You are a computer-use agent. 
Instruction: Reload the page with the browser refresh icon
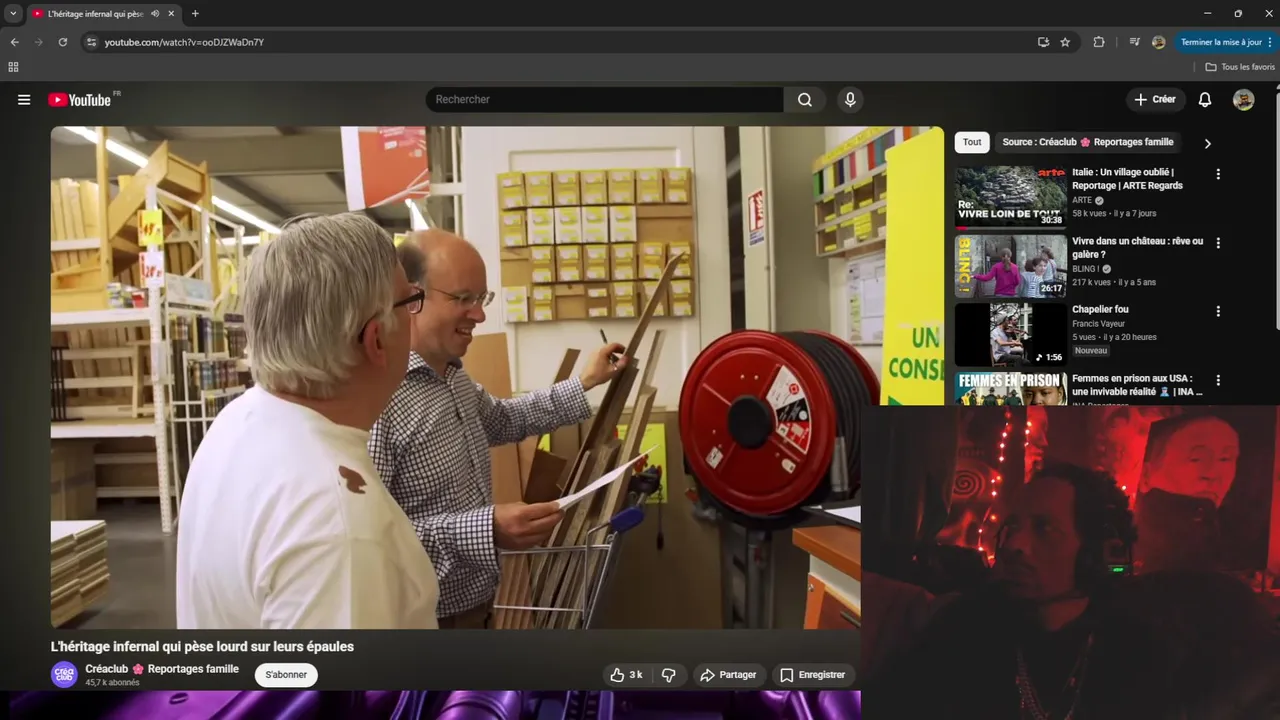[62, 42]
